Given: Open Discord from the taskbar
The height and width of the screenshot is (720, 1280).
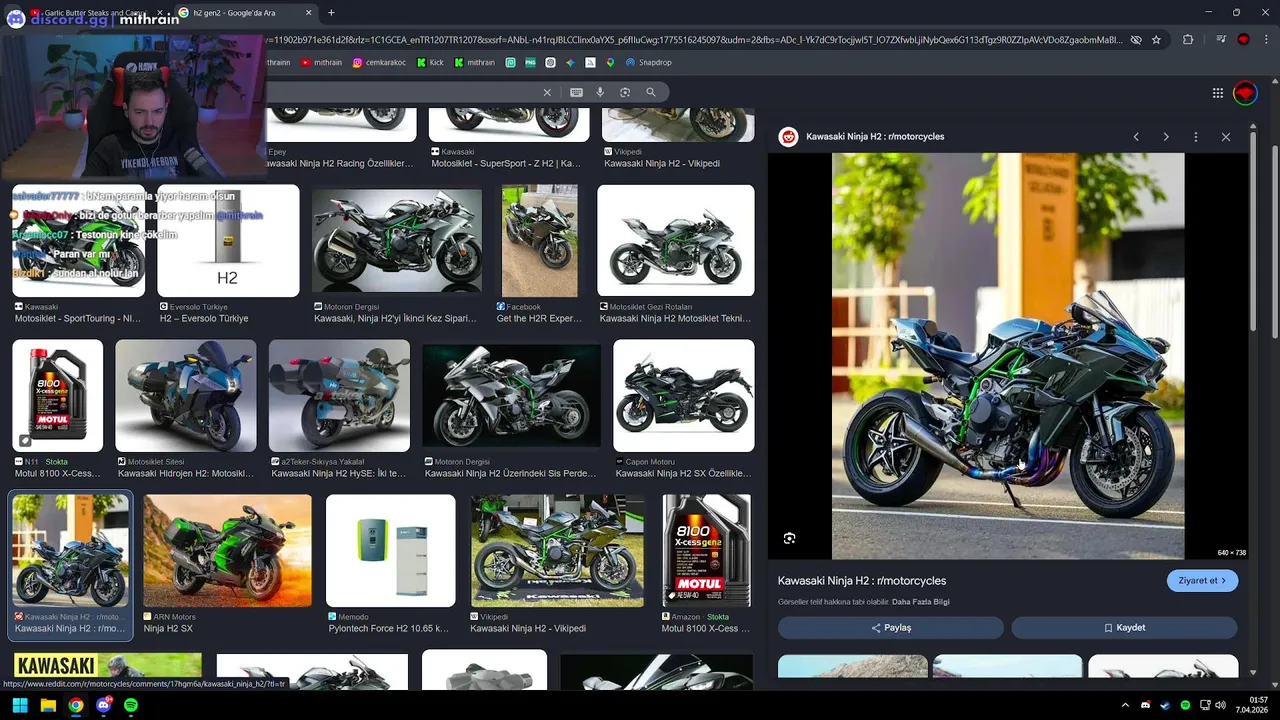Looking at the screenshot, I should tap(103, 705).
